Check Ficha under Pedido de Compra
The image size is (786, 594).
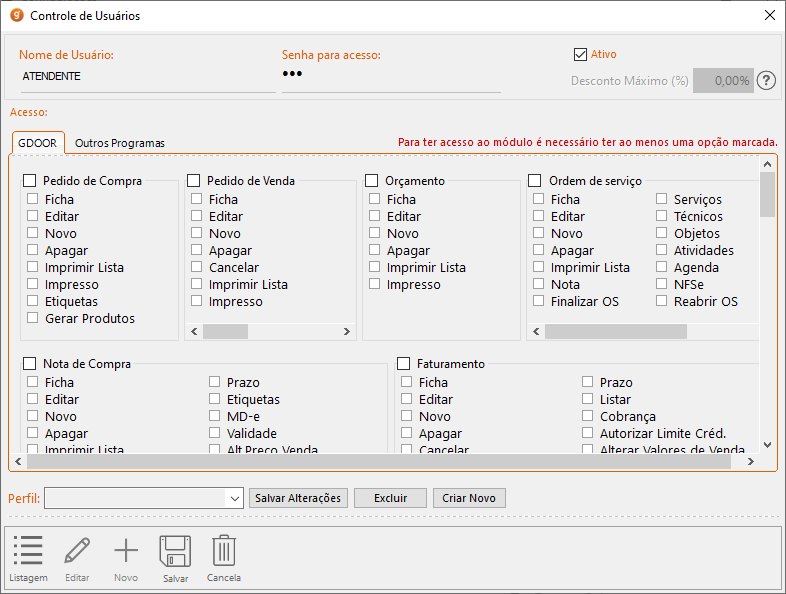click(33, 199)
